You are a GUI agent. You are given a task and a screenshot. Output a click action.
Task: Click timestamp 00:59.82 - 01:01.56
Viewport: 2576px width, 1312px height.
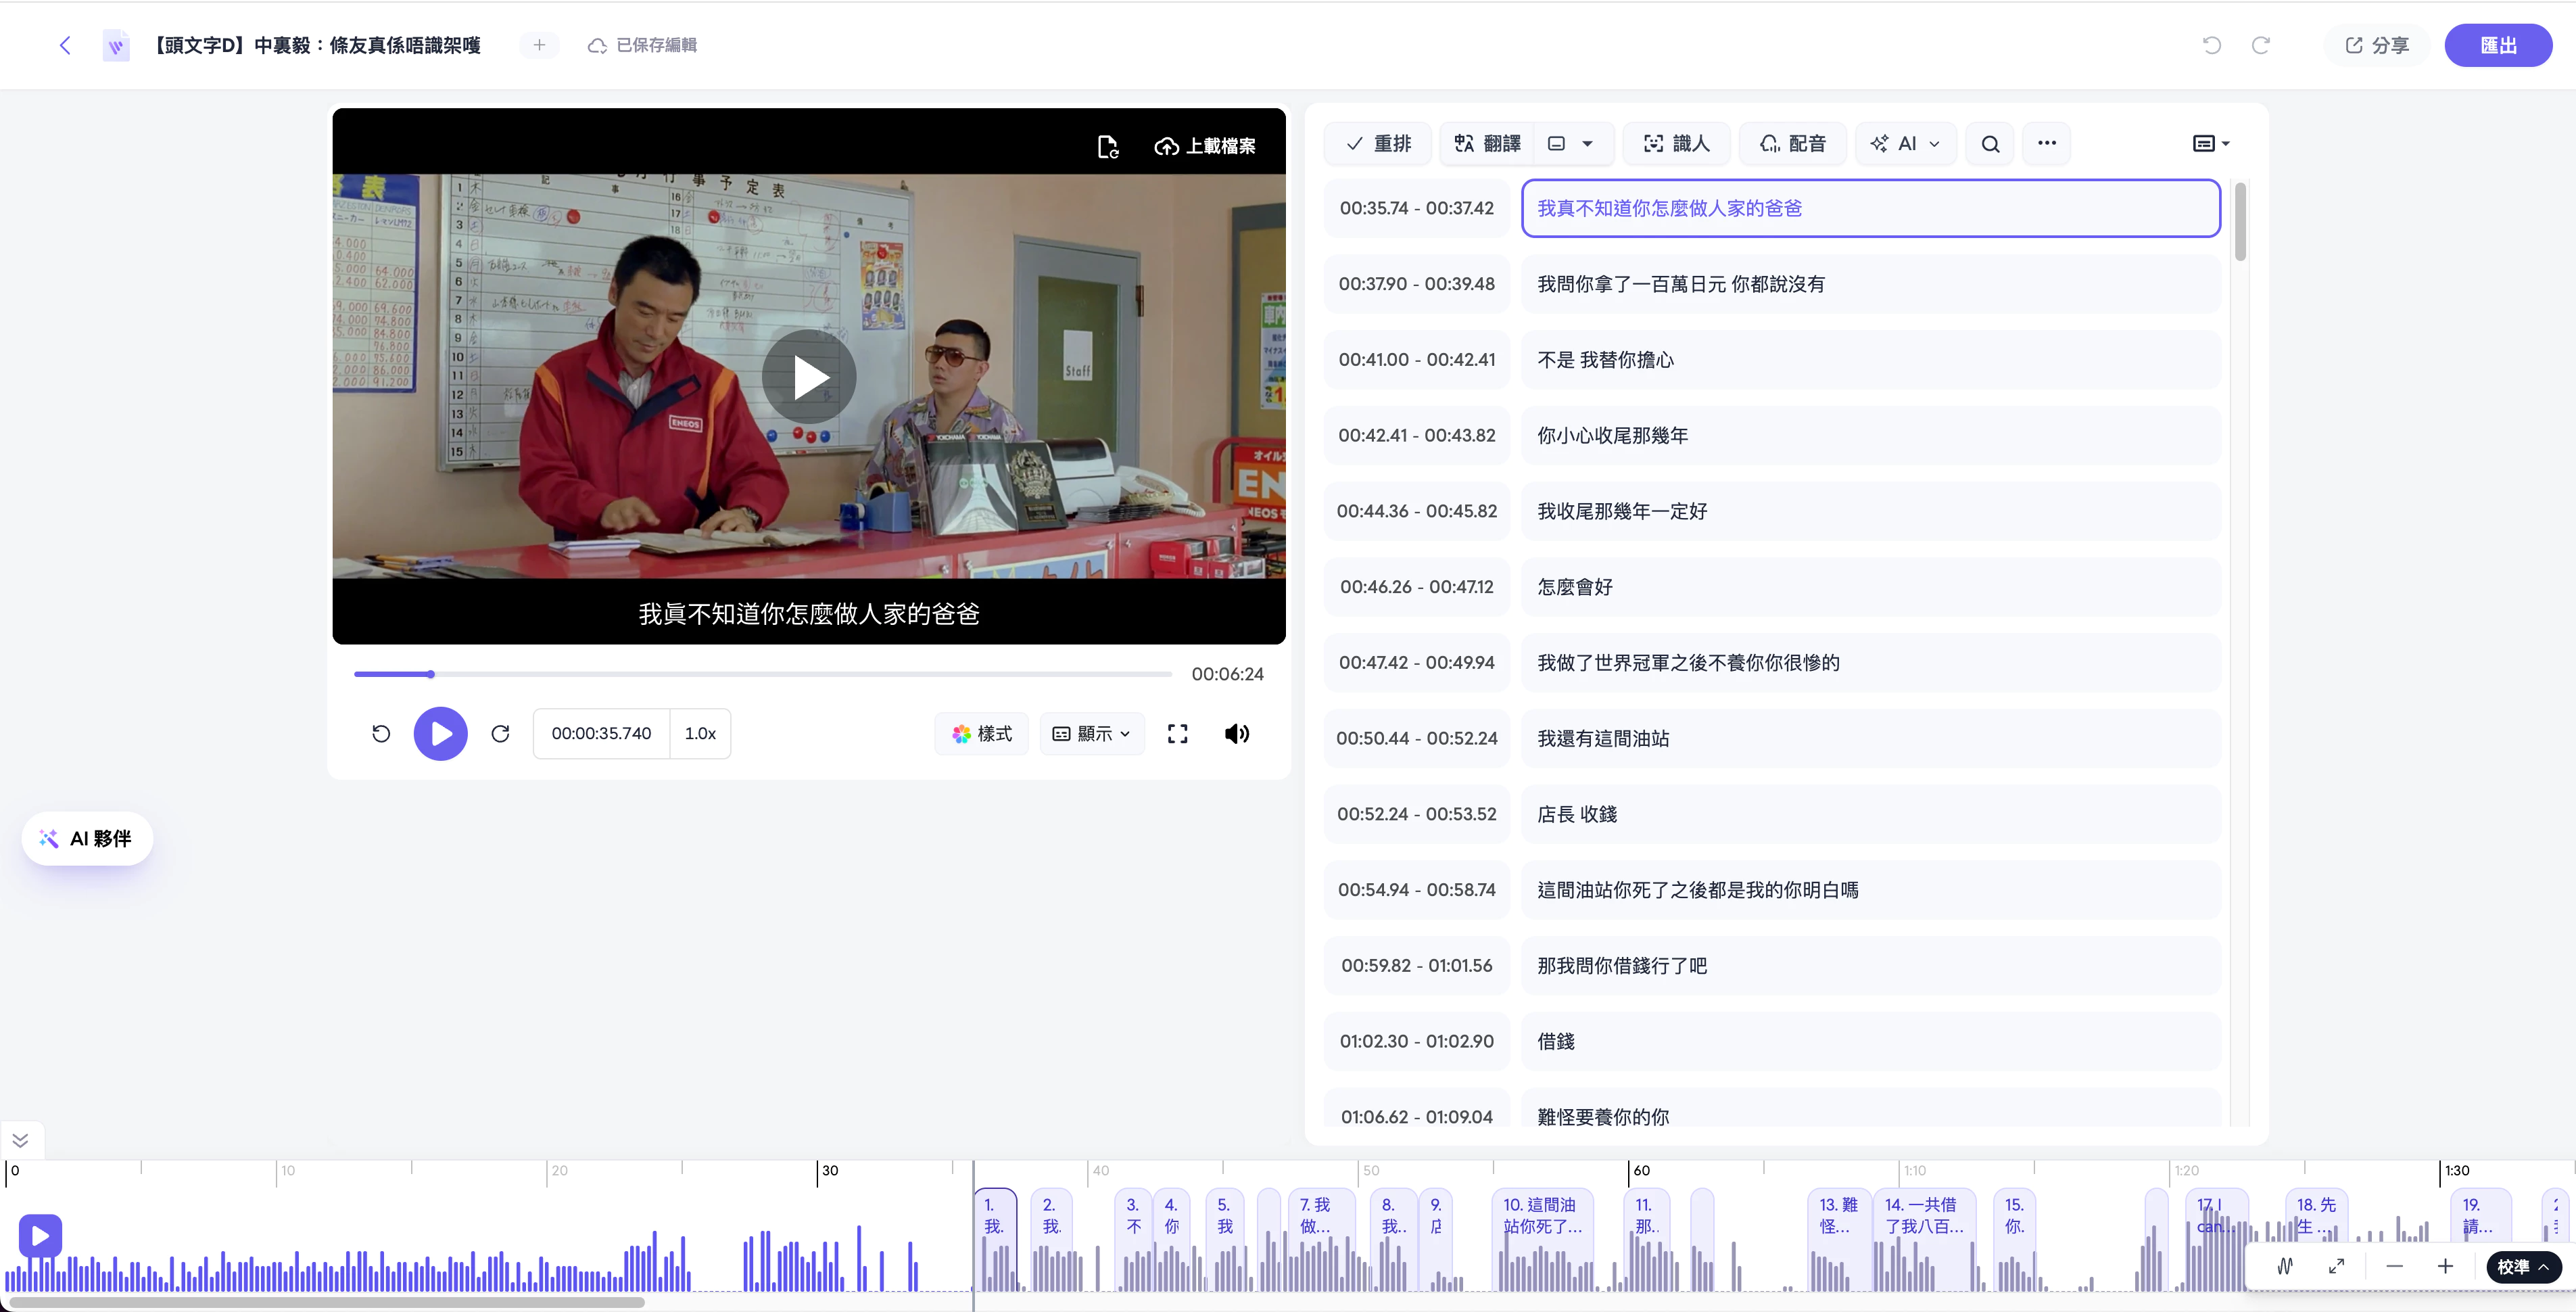1417,966
